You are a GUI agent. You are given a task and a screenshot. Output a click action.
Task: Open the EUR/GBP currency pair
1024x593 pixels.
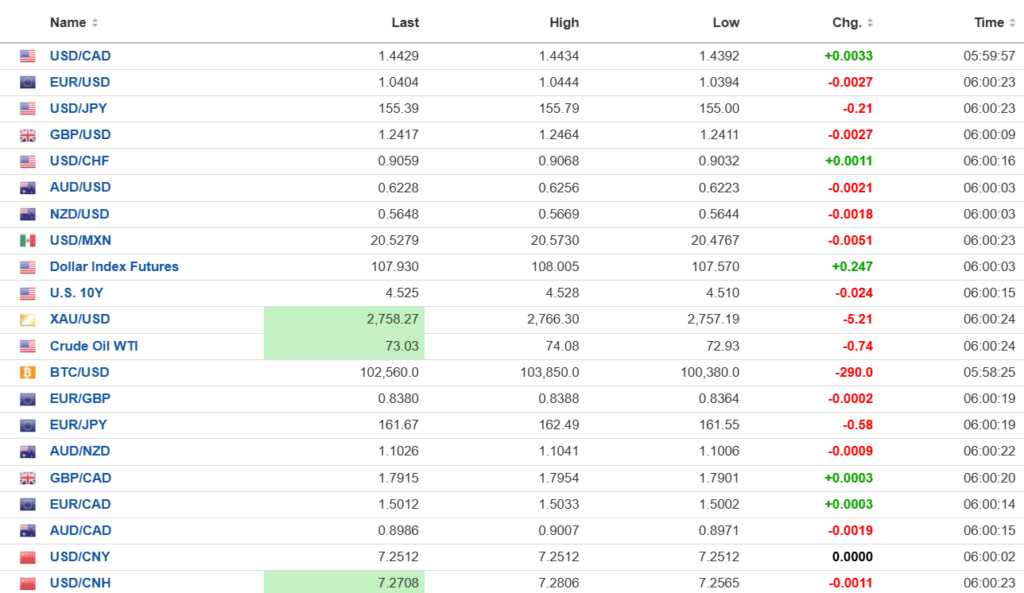pyautogui.click(x=80, y=399)
